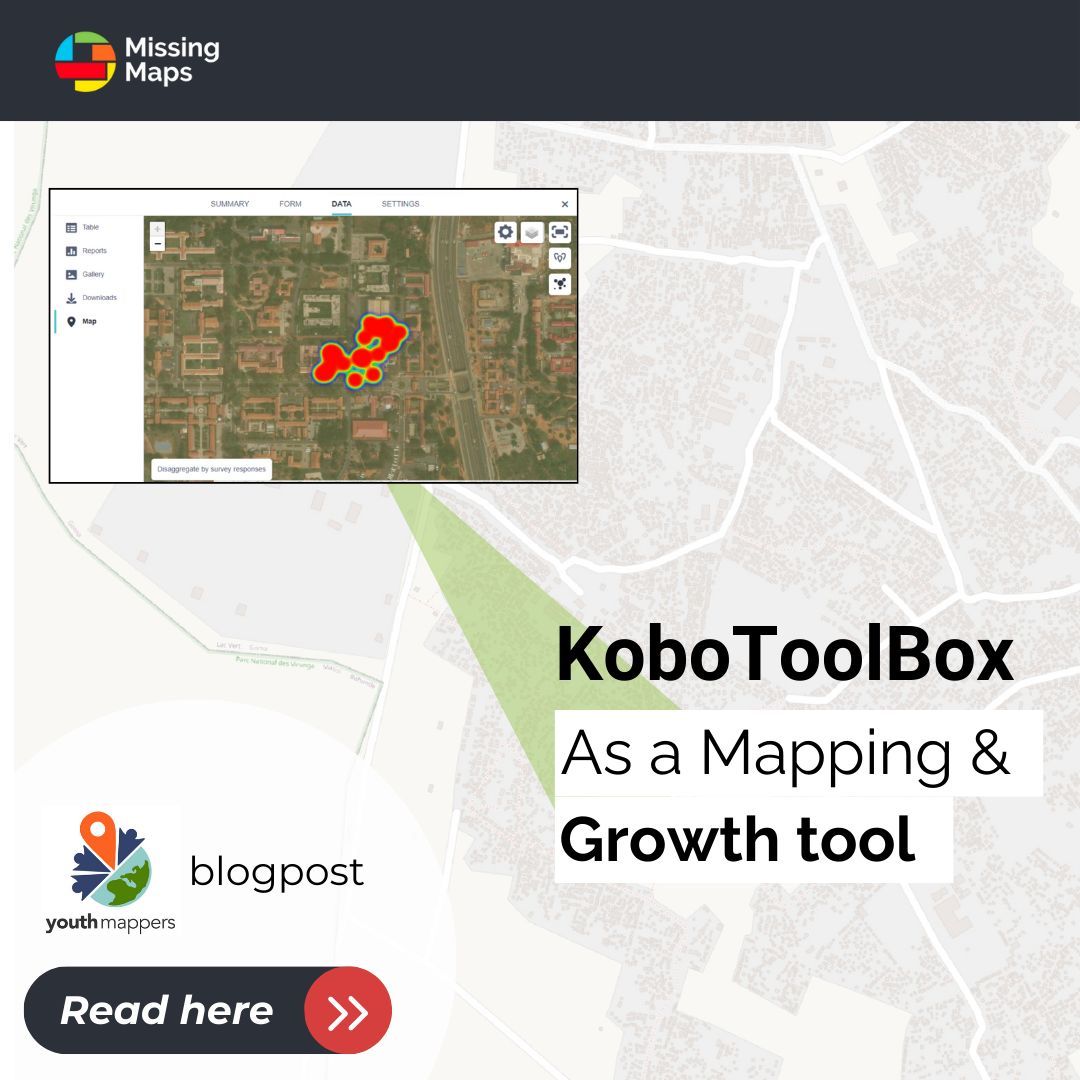Click Disaggregate by survey responses button
The height and width of the screenshot is (1080, 1080).
click(211, 469)
